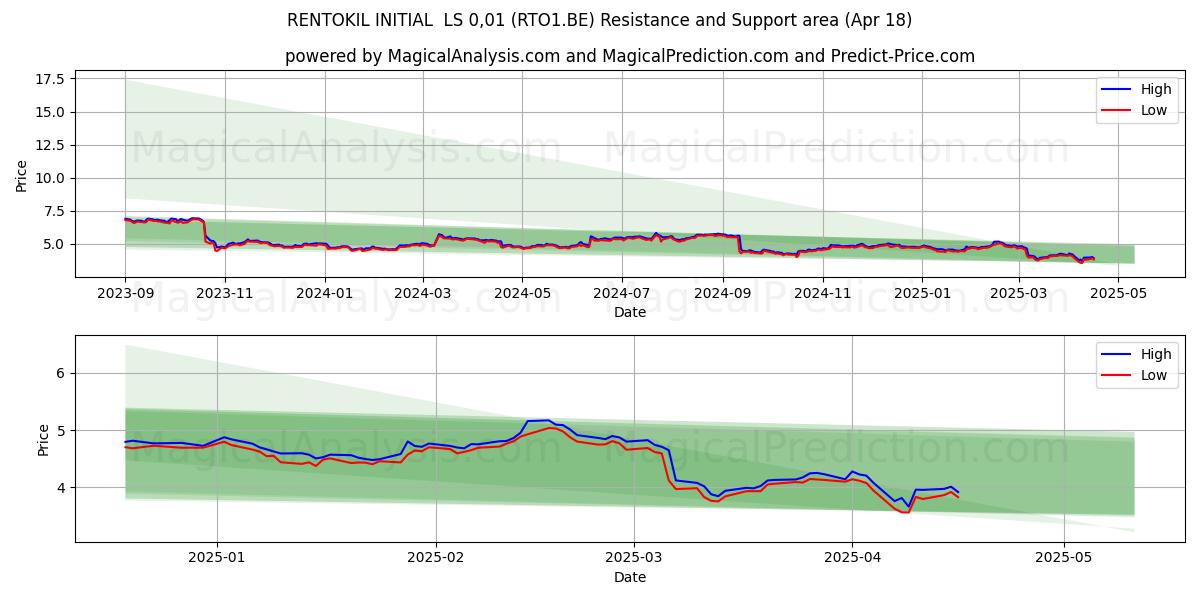Click the 2024-03 date tick label
This screenshot has width=1200, height=600.
(x=422, y=293)
